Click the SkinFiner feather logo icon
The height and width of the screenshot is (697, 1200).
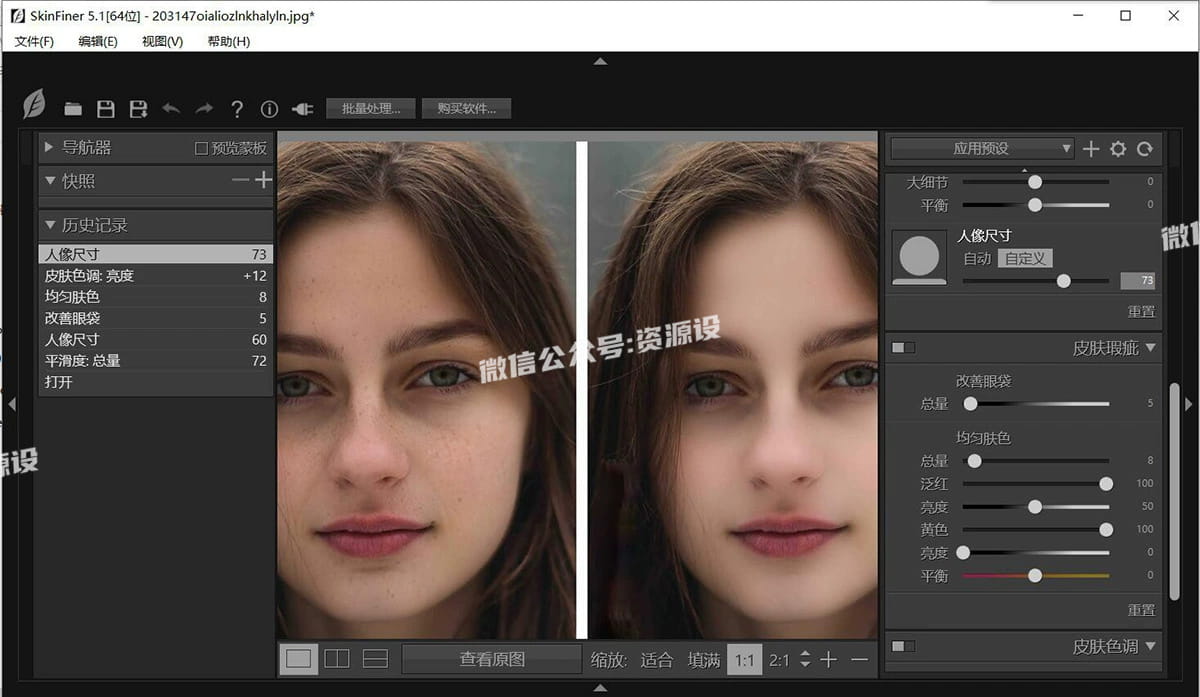coord(35,105)
